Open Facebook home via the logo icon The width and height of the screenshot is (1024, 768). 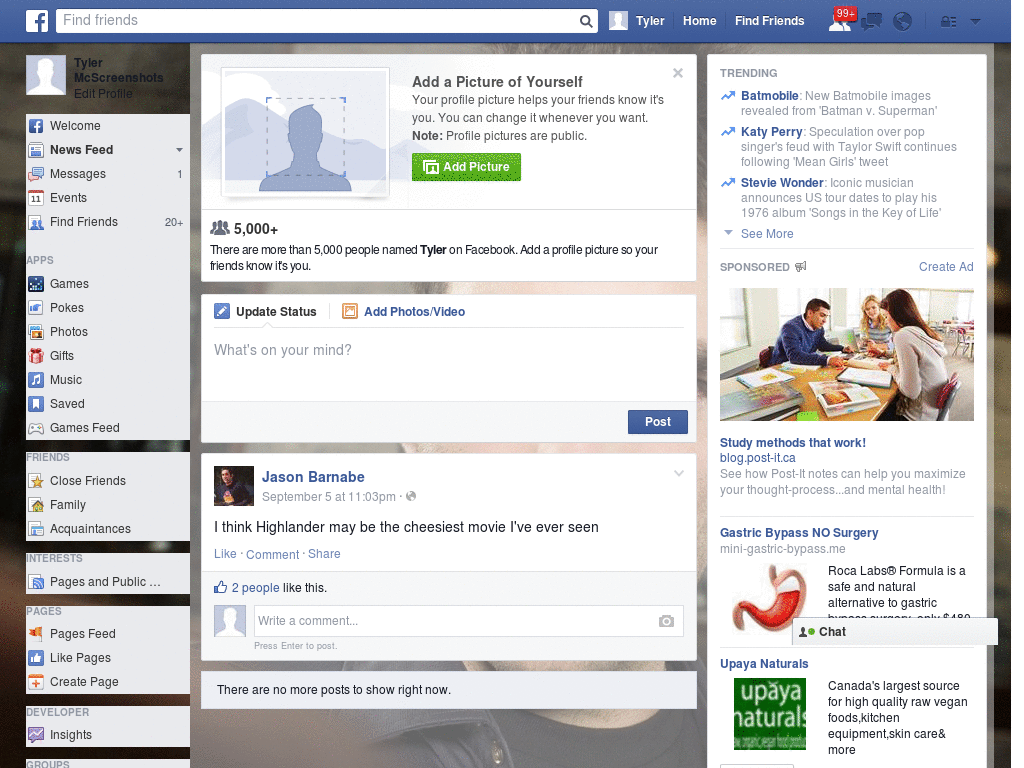(x=37, y=20)
